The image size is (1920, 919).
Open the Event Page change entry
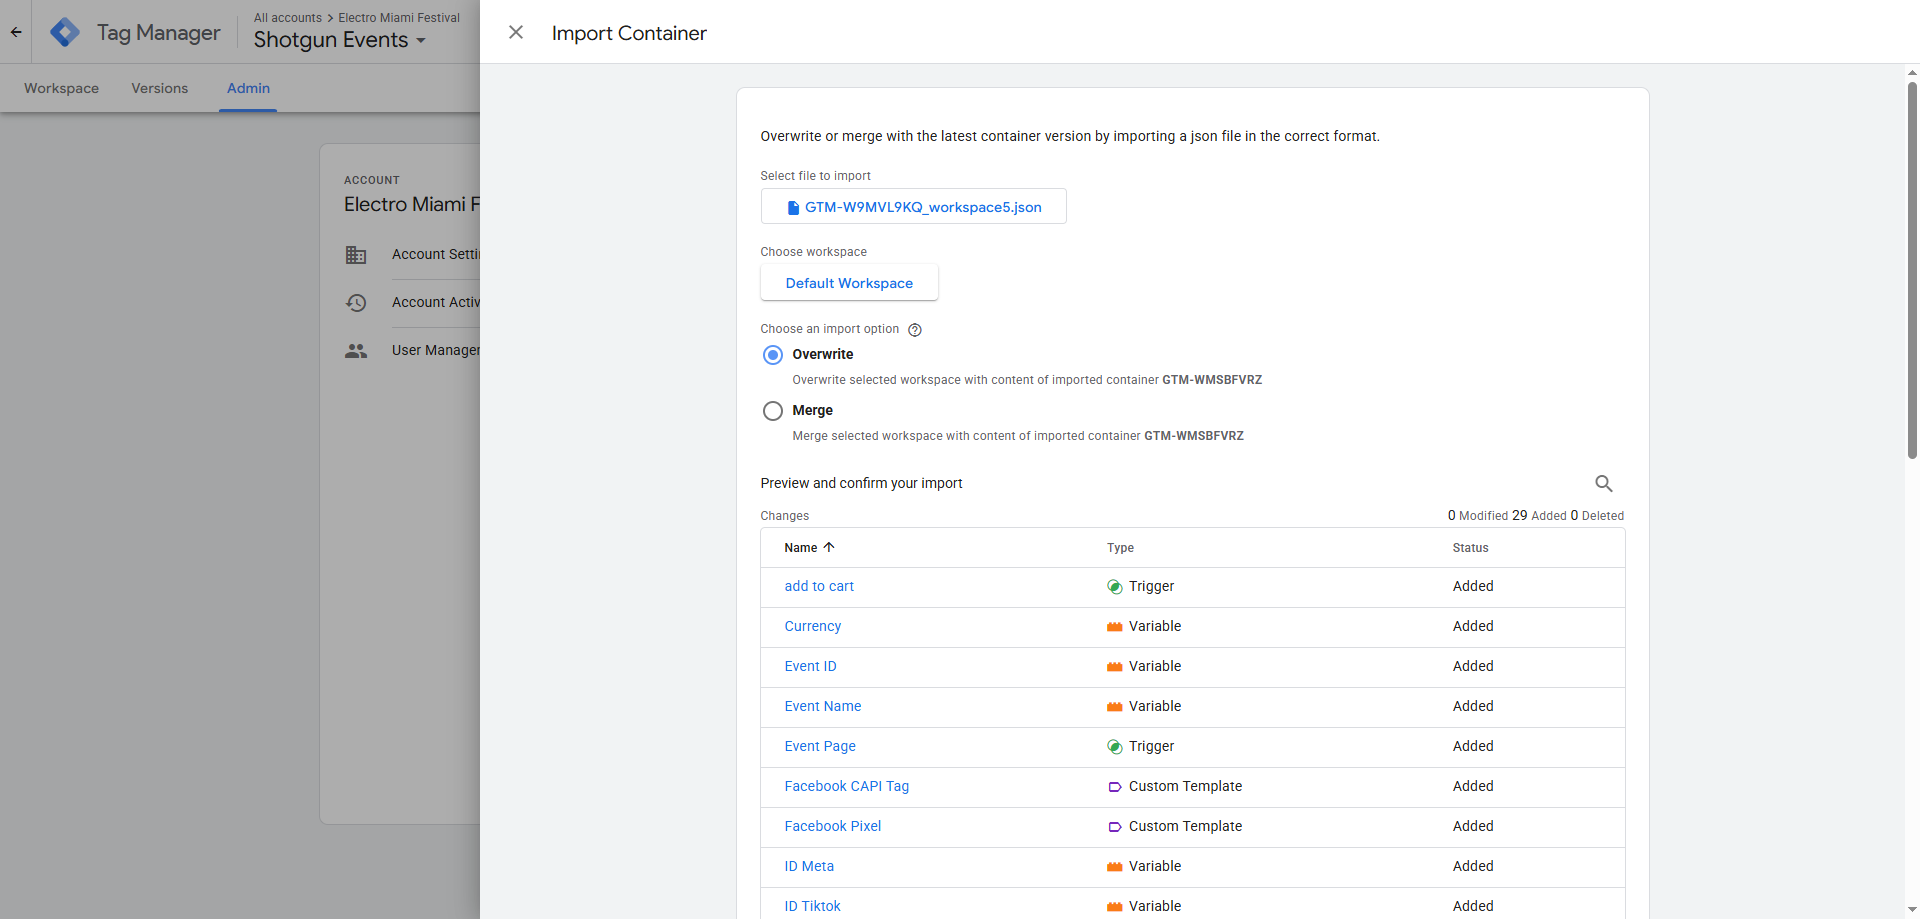click(820, 746)
